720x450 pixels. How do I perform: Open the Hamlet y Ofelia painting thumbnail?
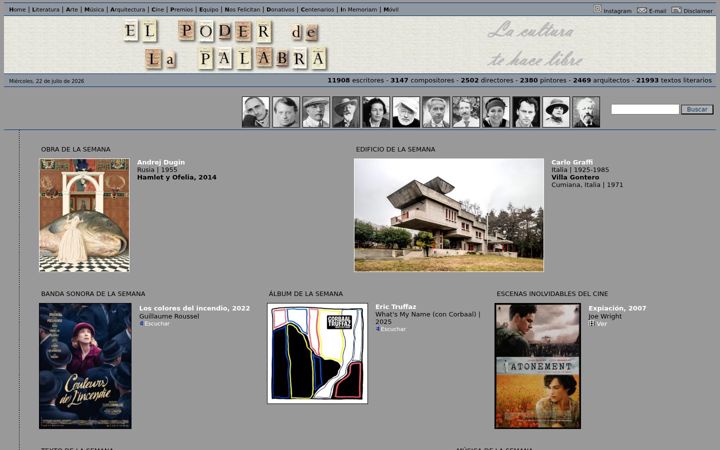click(84, 215)
